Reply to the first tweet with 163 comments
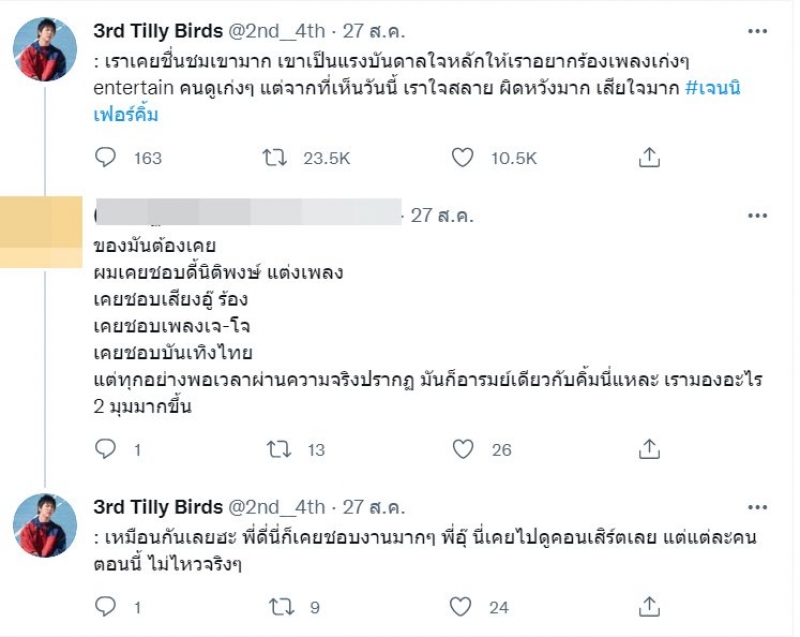This screenshot has height=637, width=800. pos(106,158)
